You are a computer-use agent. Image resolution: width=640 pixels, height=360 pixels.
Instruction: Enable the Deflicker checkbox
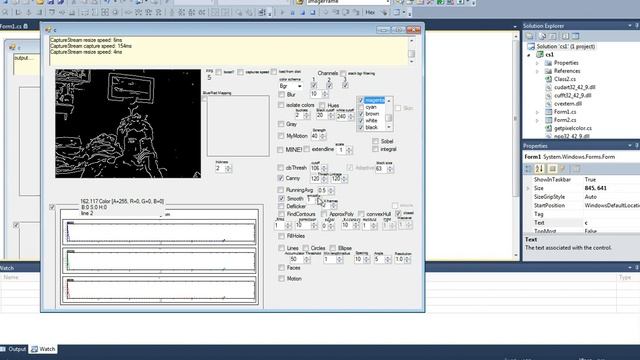[281, 206]
